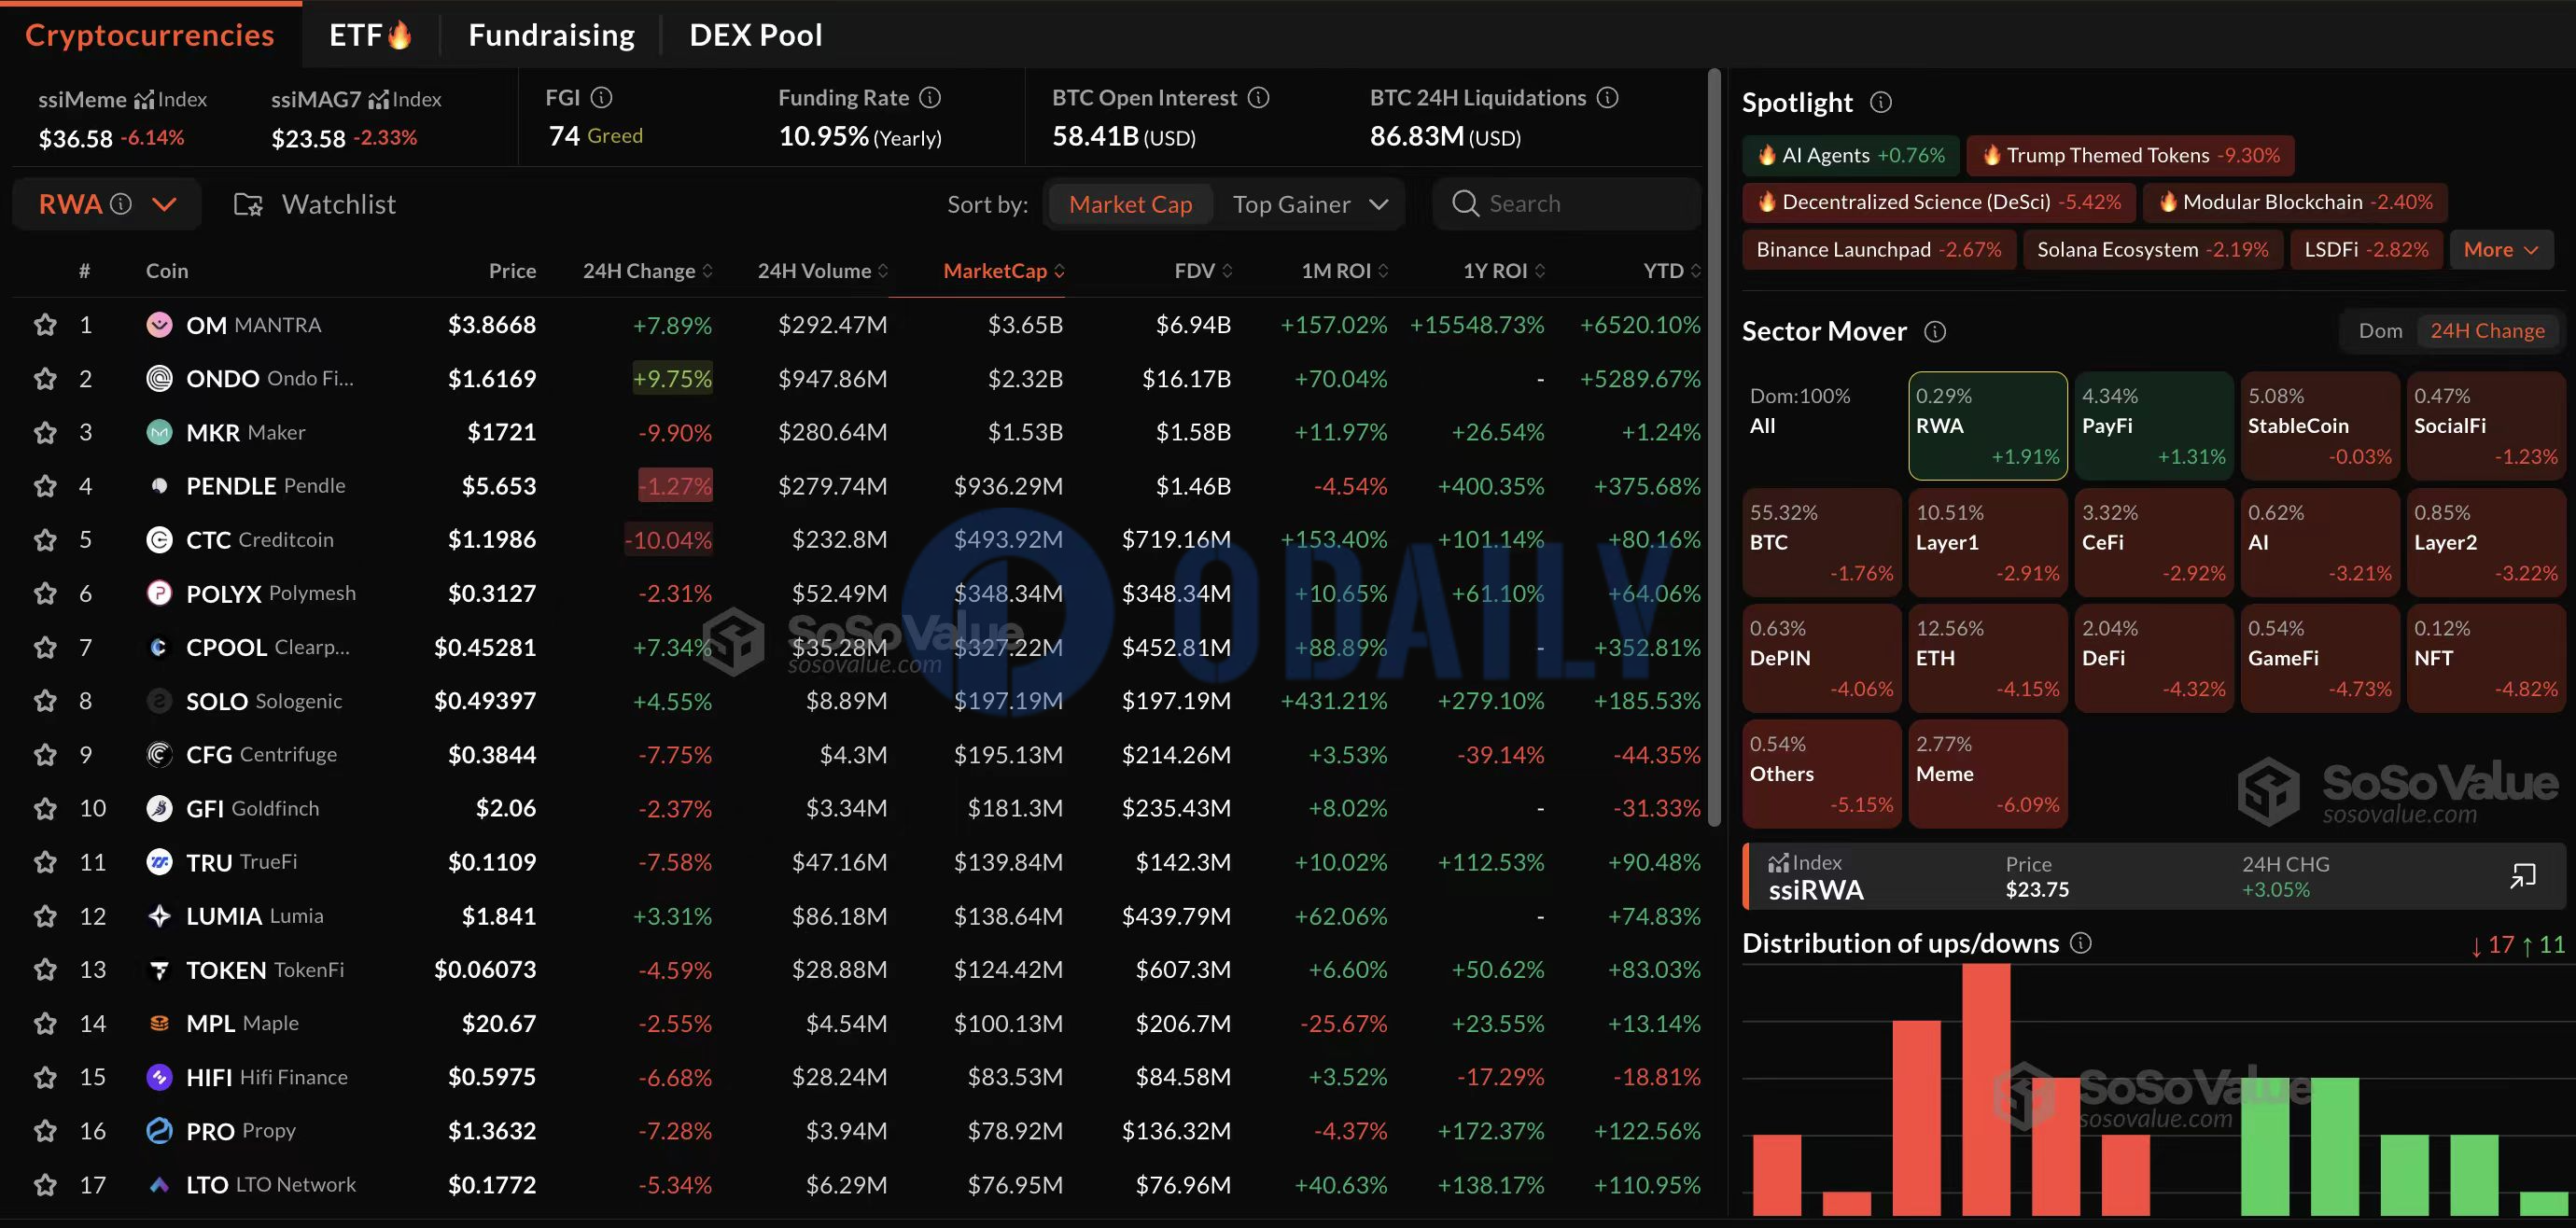This screenshot has height=1228, width=2576.
Task: Sort table by MarketCap column
Action: (x=1004, y=271)
